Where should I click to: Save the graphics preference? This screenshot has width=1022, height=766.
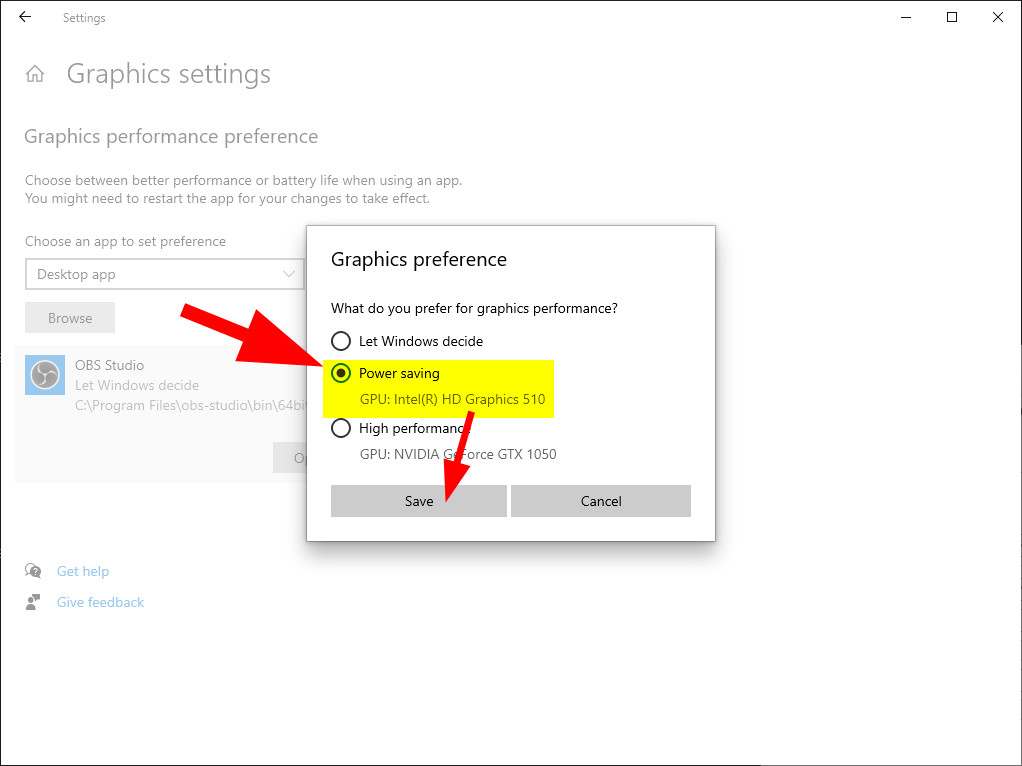pos(418,501)
